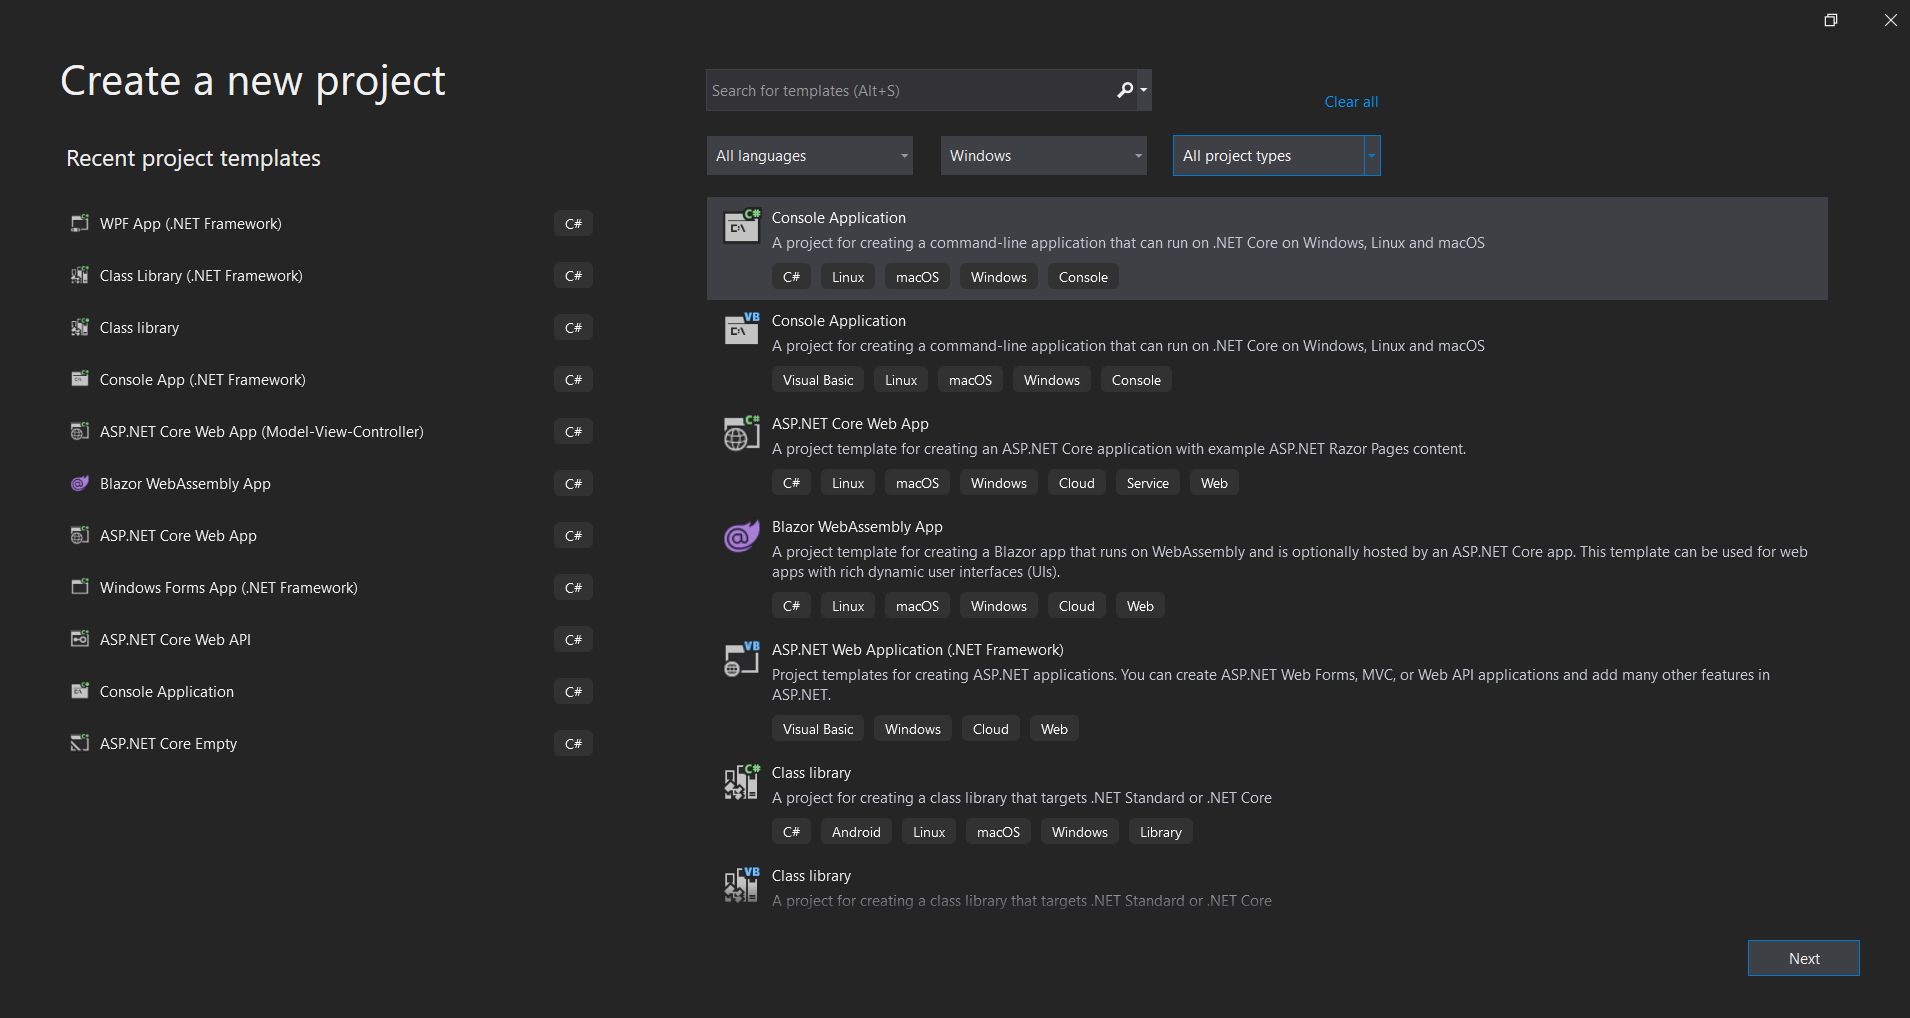Click the ASP.NET Core Empty icon

pos(80,743)
